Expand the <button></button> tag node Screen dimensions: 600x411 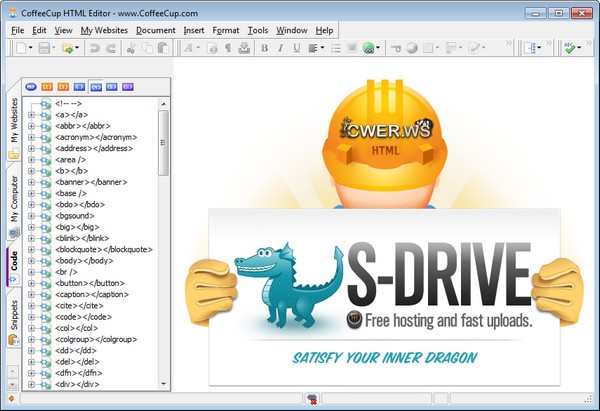[x=31, y=283]
